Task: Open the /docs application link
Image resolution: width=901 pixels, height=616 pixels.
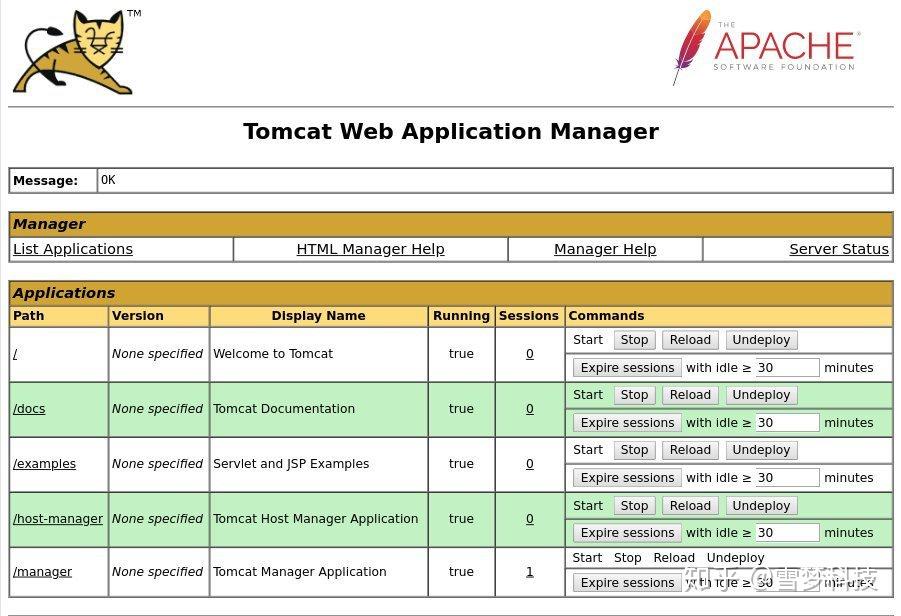Action: click(29, 408)
